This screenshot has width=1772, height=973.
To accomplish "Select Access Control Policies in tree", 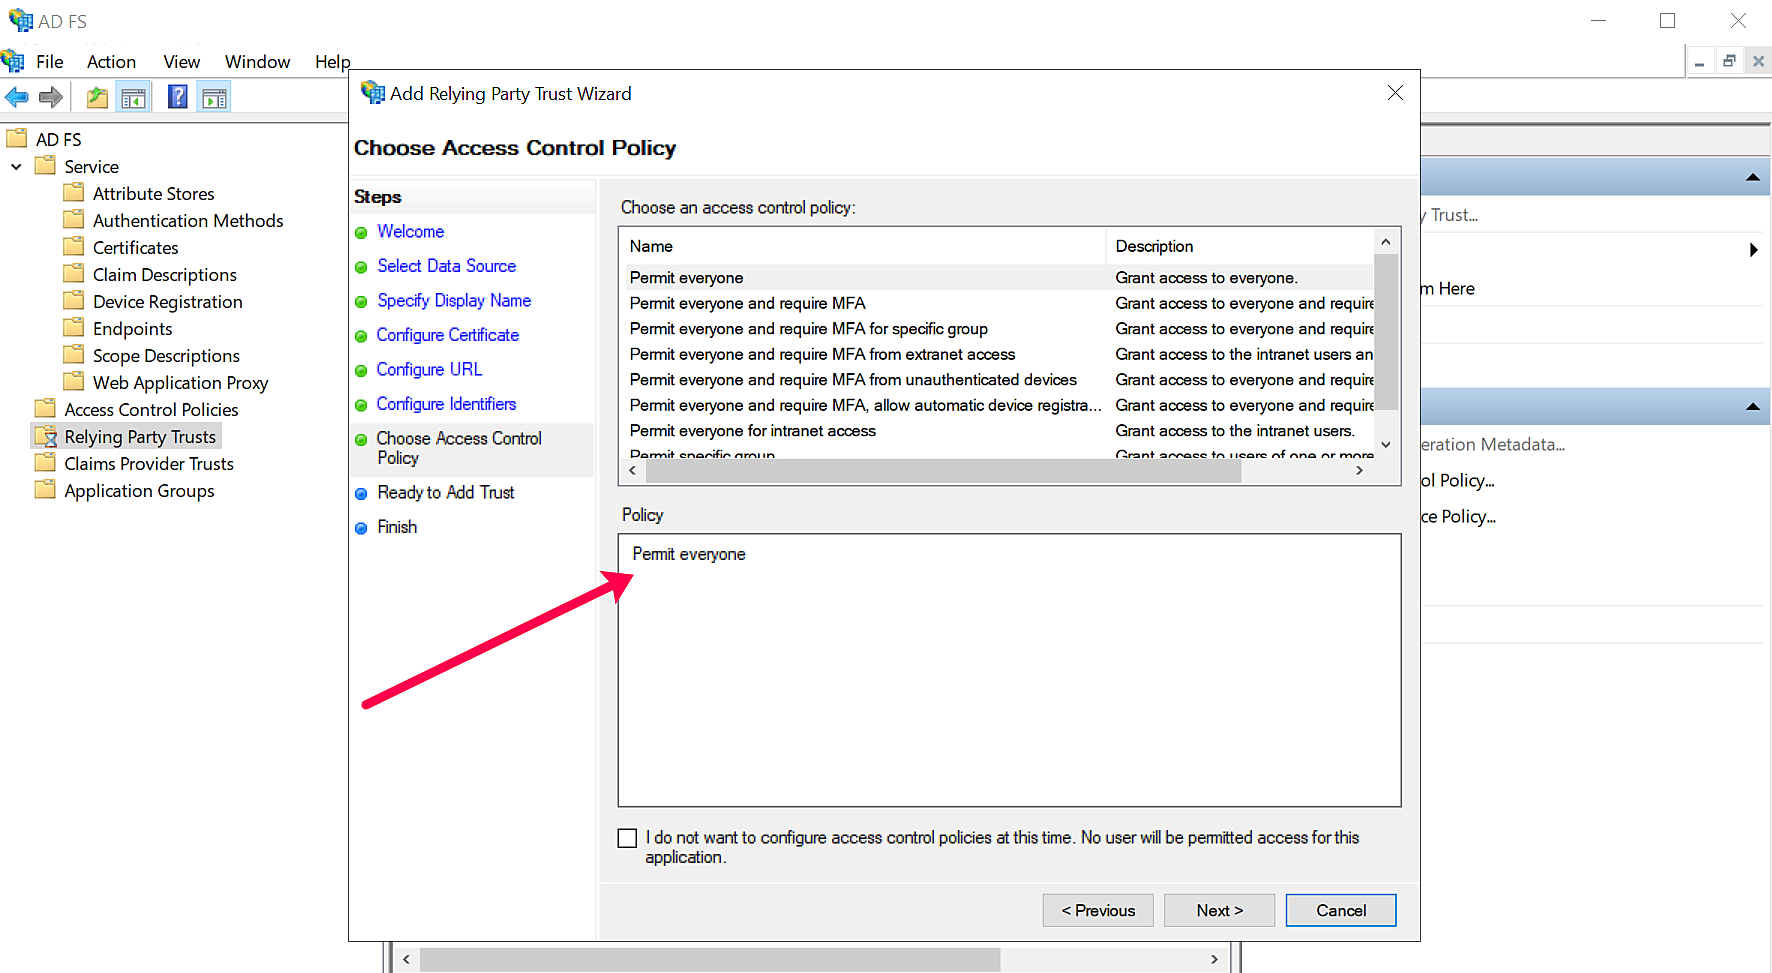I will (151, 410).
